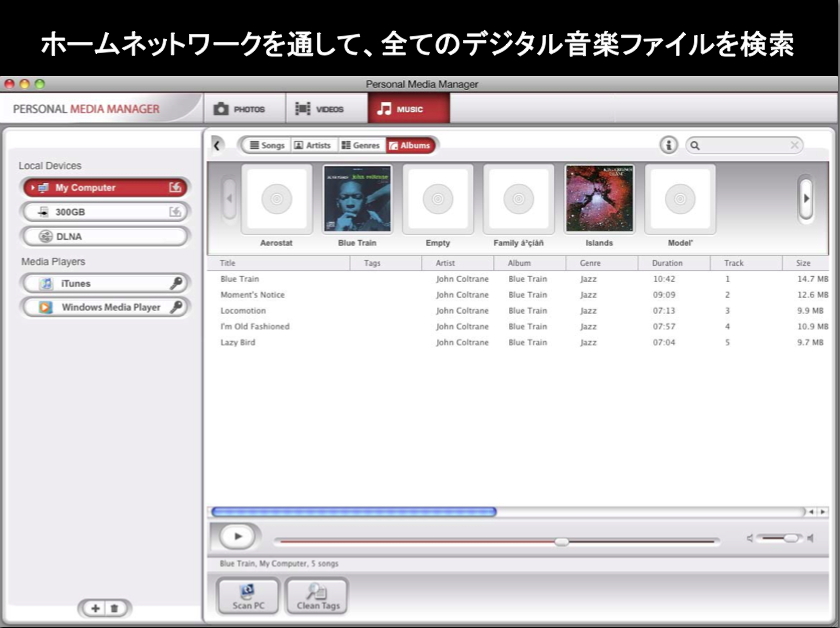Click the 300GB sync icon
The width and height of the screenshot is (840, 628).
(175, 212)
